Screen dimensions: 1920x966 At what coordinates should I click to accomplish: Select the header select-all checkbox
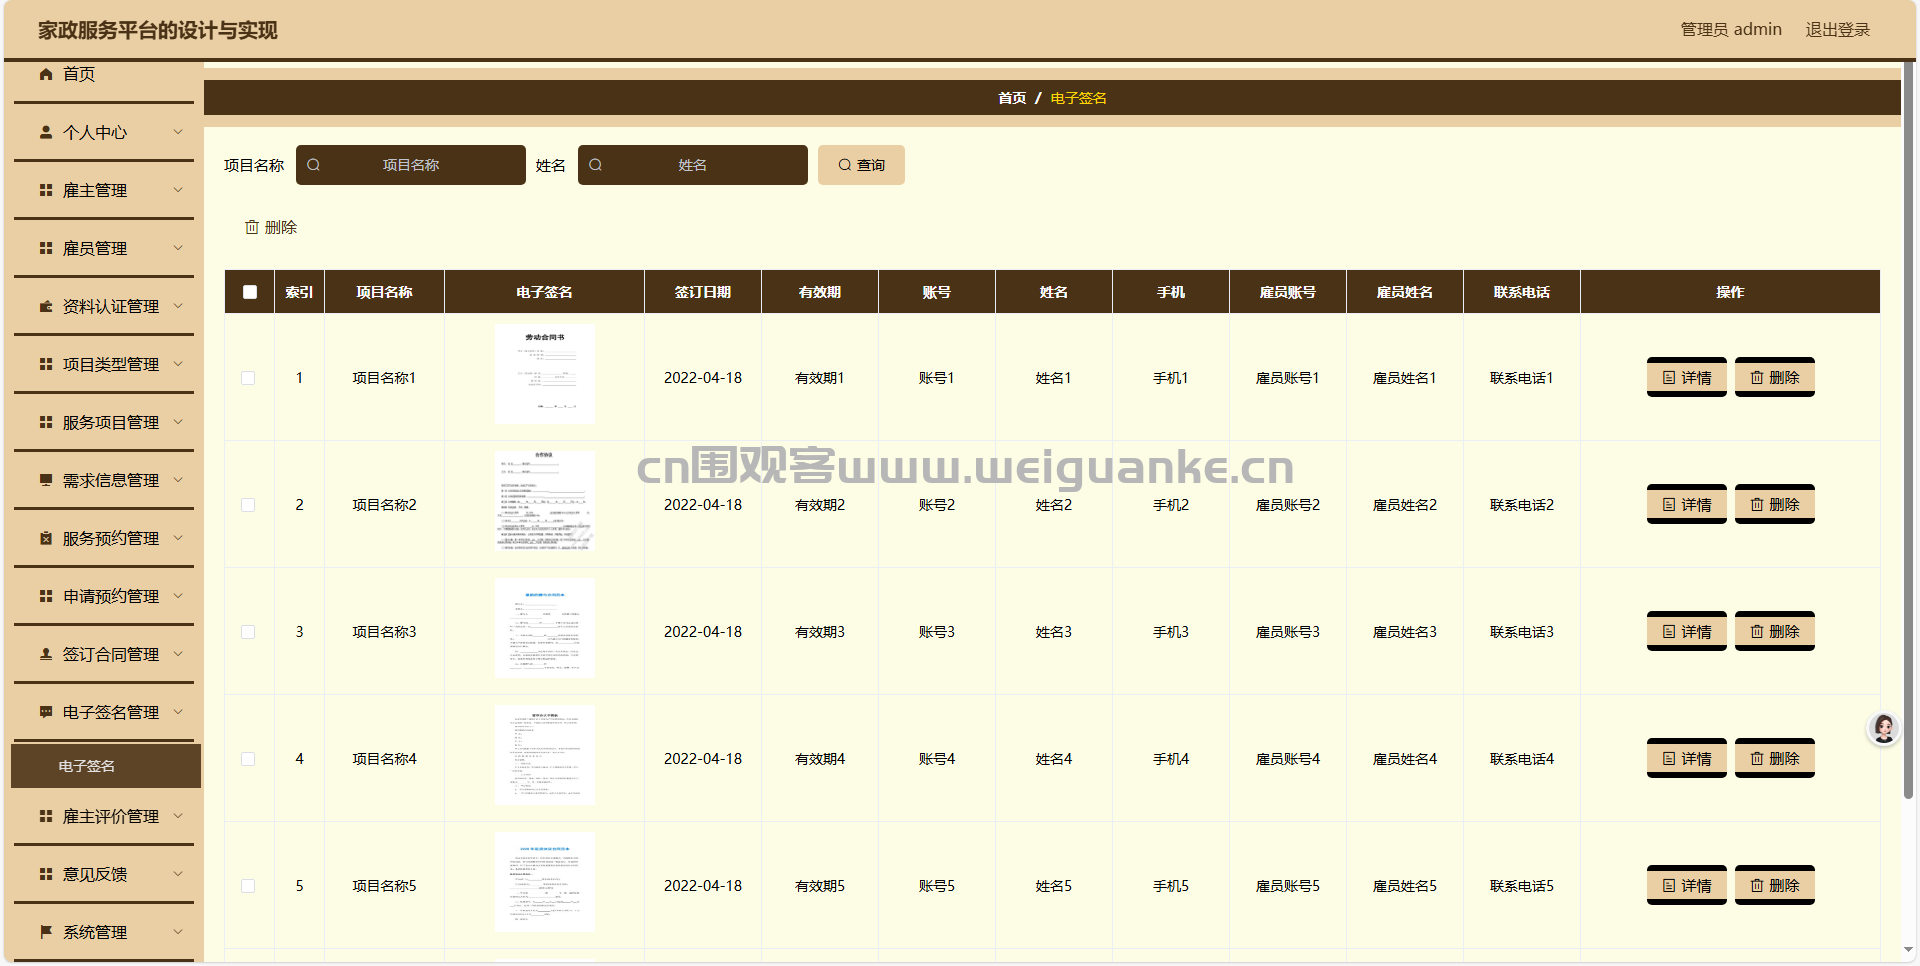coord(250,292)
